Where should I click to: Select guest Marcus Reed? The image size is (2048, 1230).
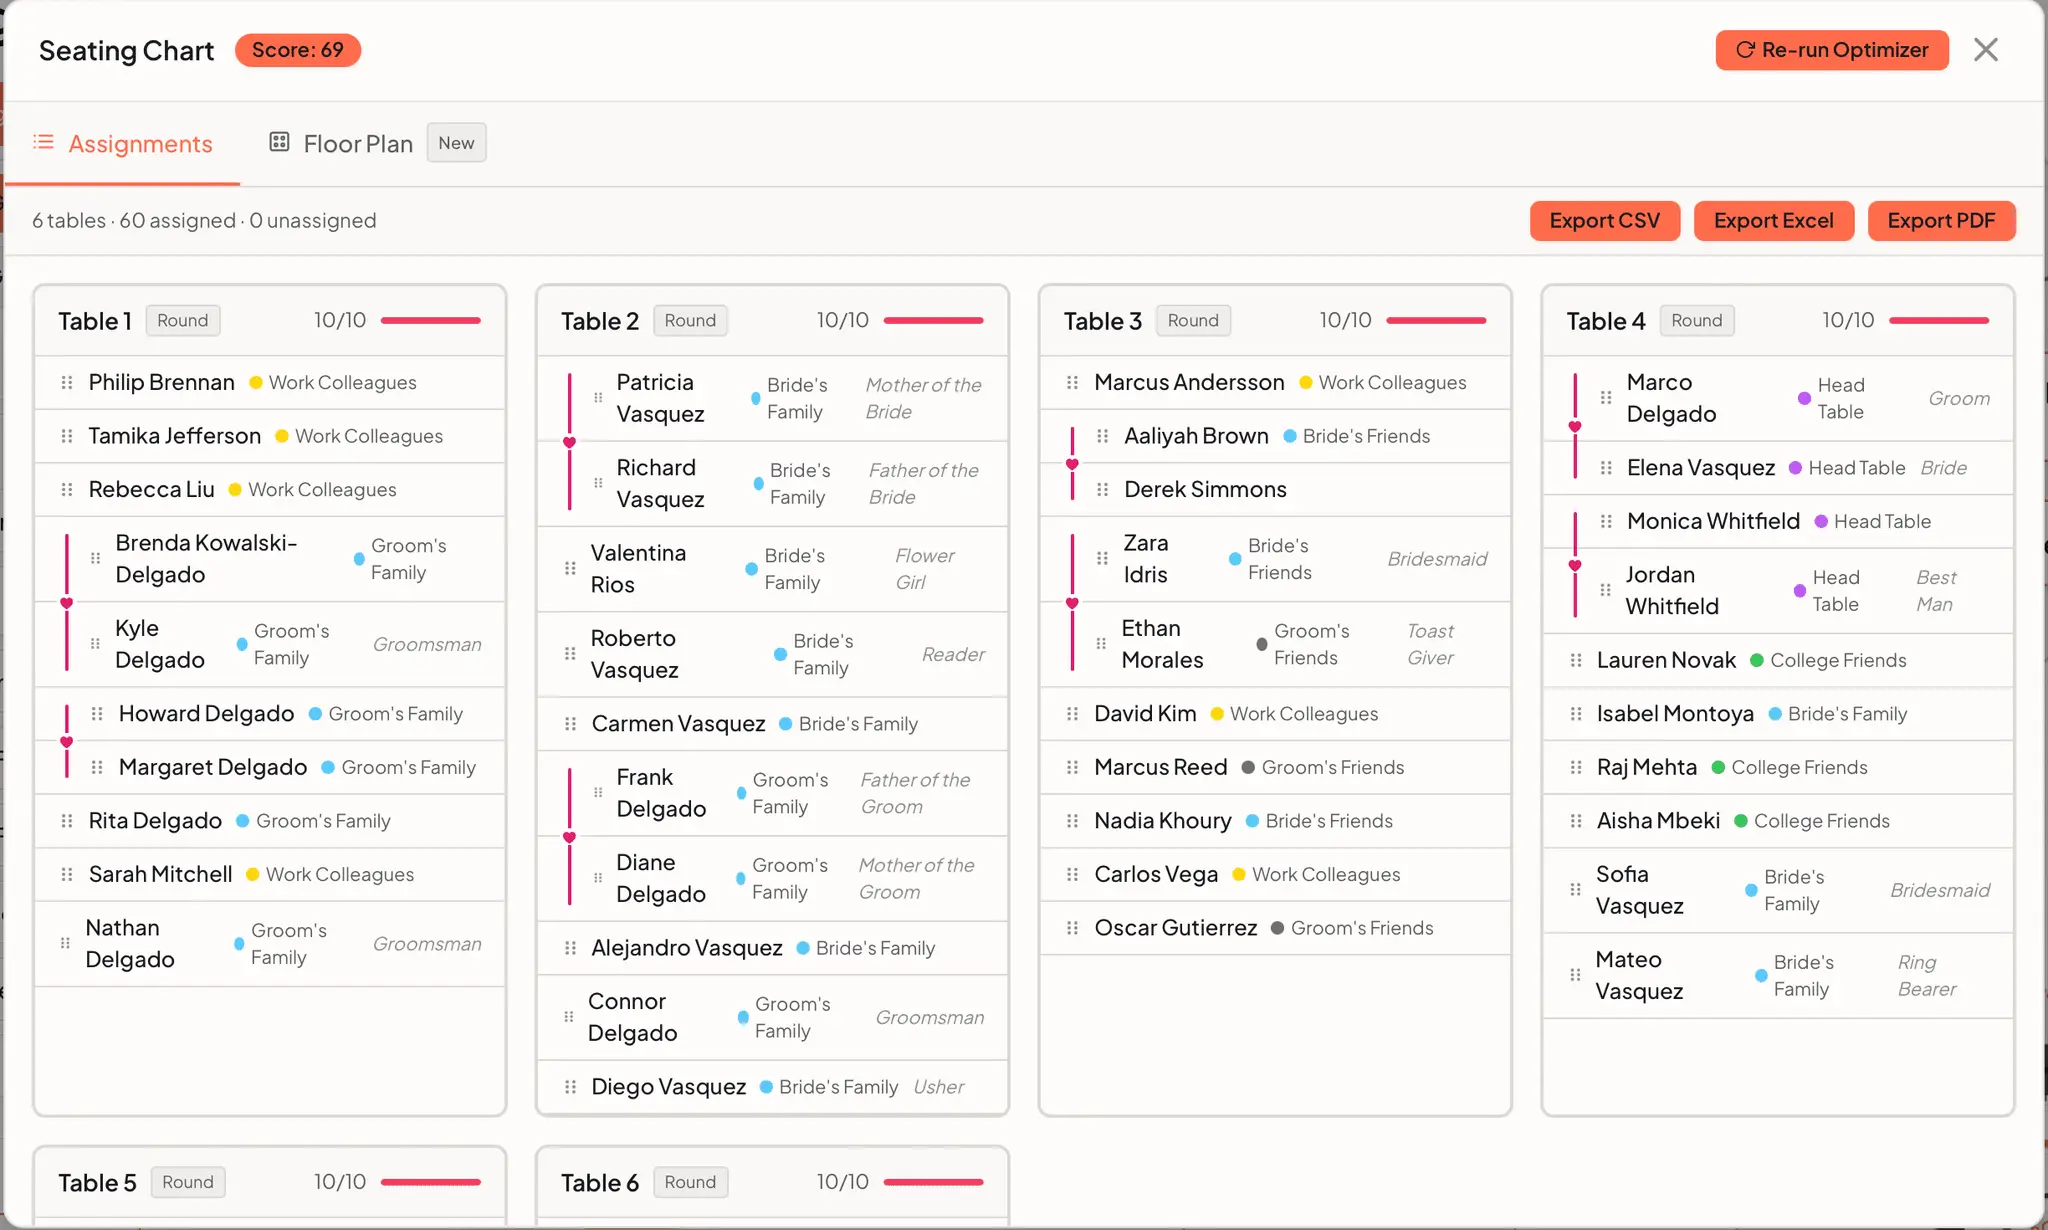[1275, 767]
